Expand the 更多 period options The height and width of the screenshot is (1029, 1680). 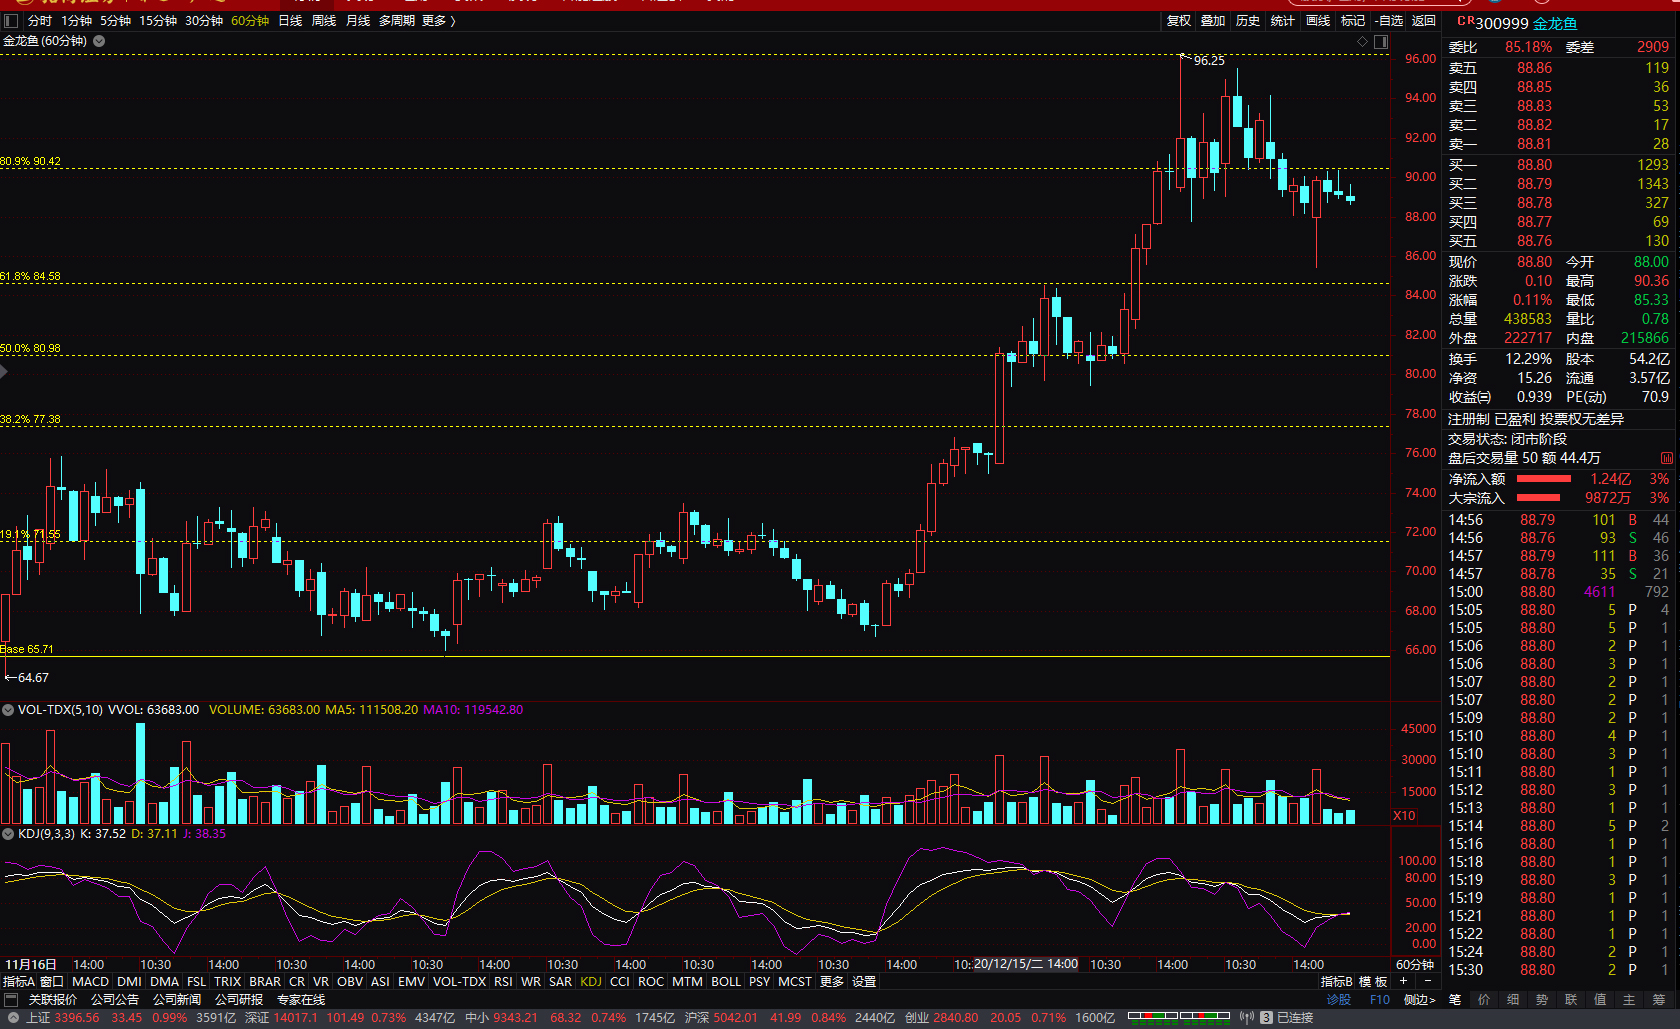pyautogui.click(x=438, y=21)
